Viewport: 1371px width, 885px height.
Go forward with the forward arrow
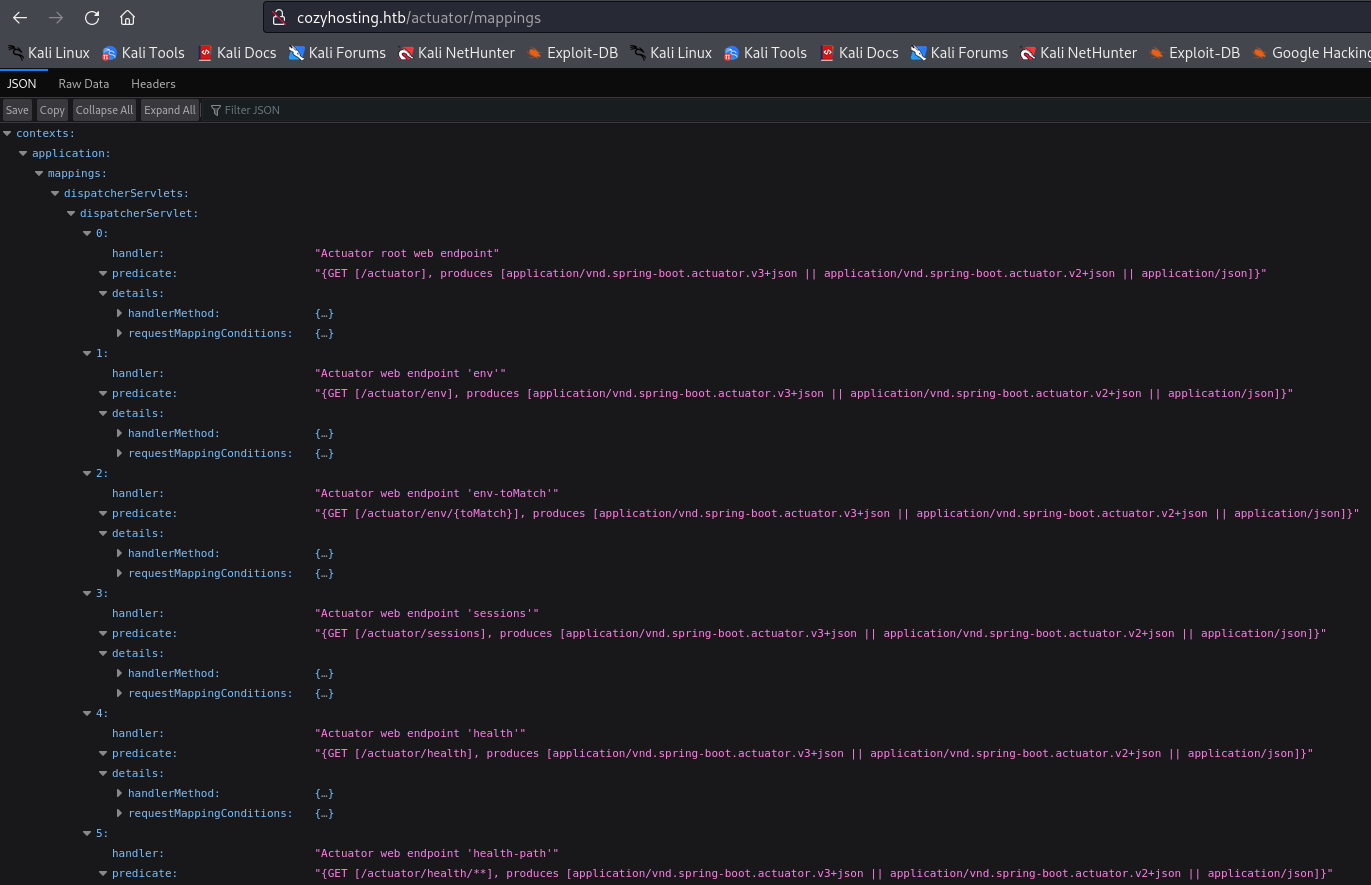56,18
